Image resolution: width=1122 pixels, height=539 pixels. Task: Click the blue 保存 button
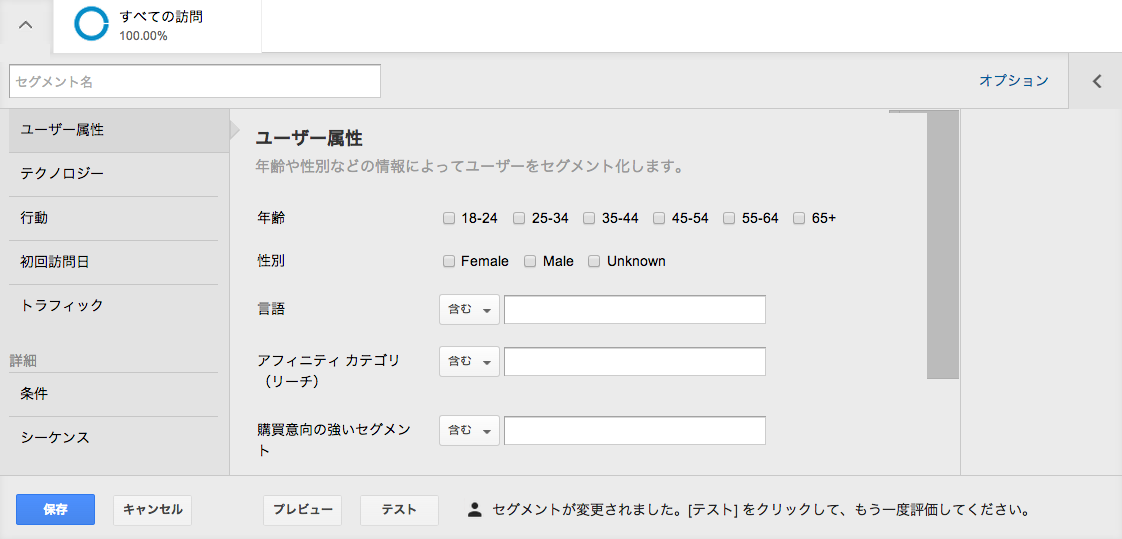click(x=56, y=510)
